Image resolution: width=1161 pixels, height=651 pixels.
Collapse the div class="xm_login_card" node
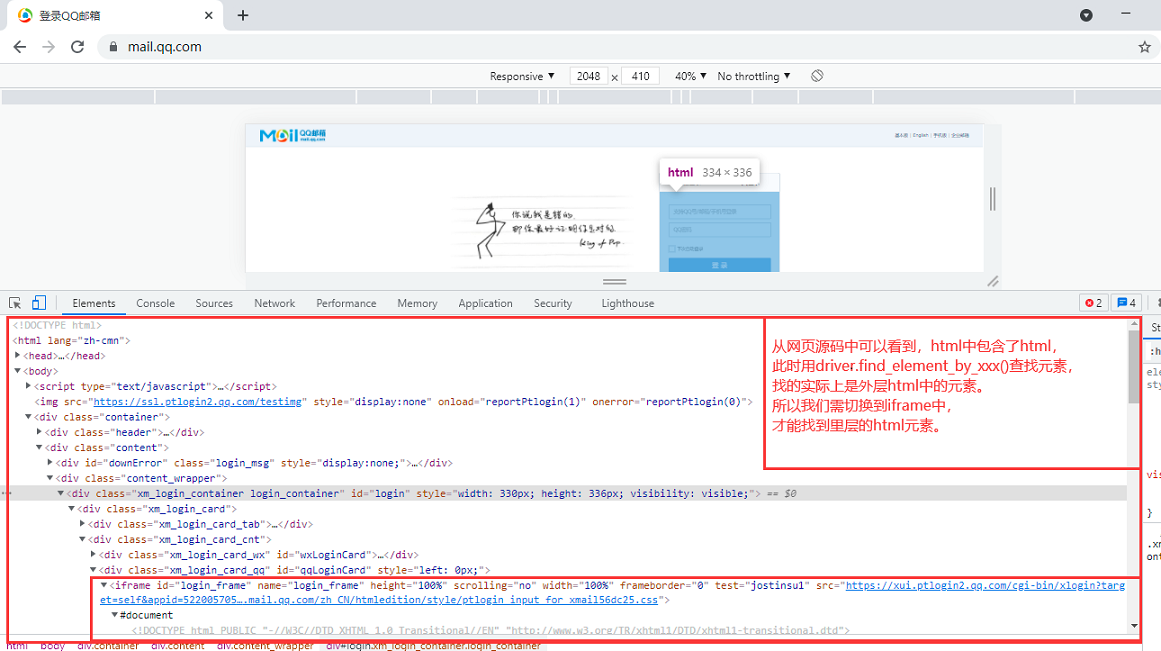click(x=71, y=509)
